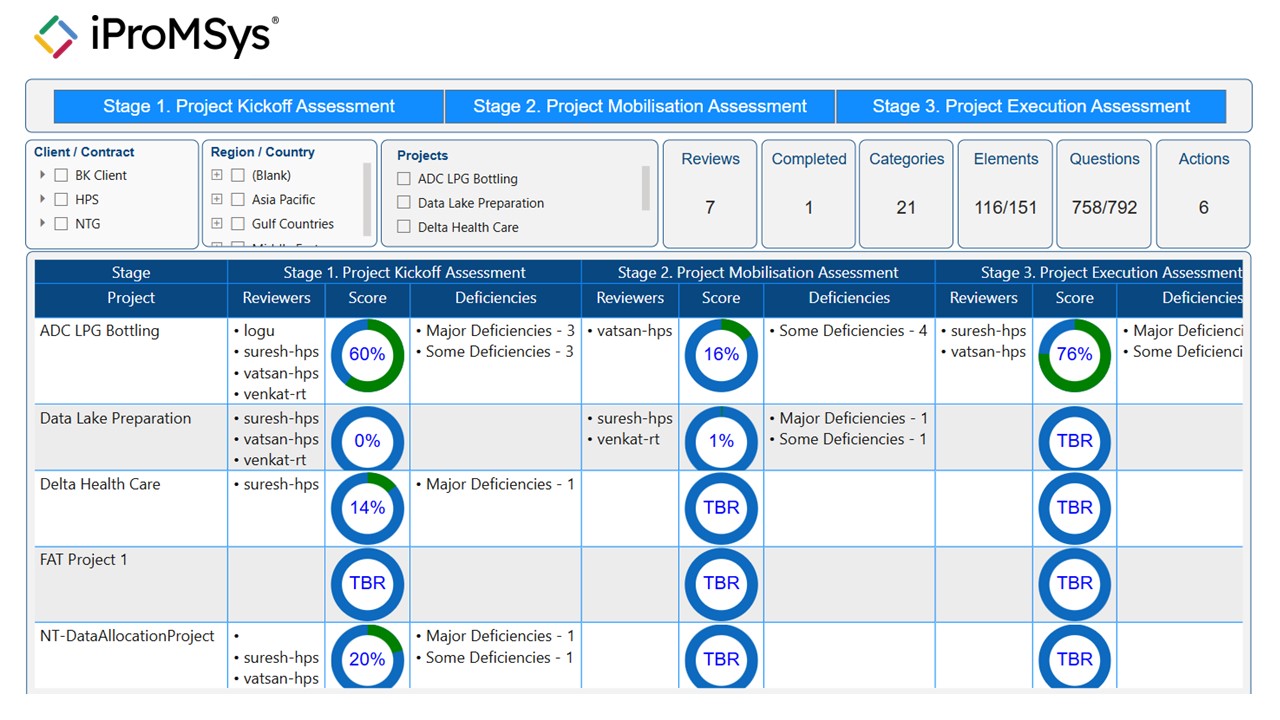
Task: Check ADC LPG Bottling in Projects filter
Action: pyautogui.click(x=404, y=179)
